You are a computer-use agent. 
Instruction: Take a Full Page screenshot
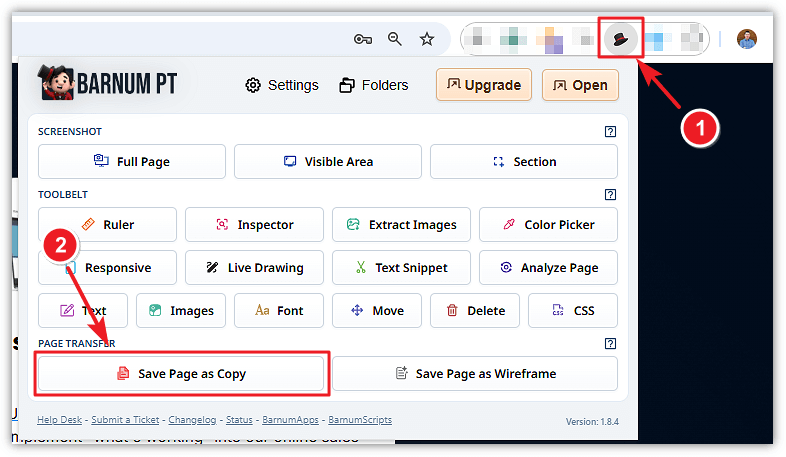coord(132,161)
